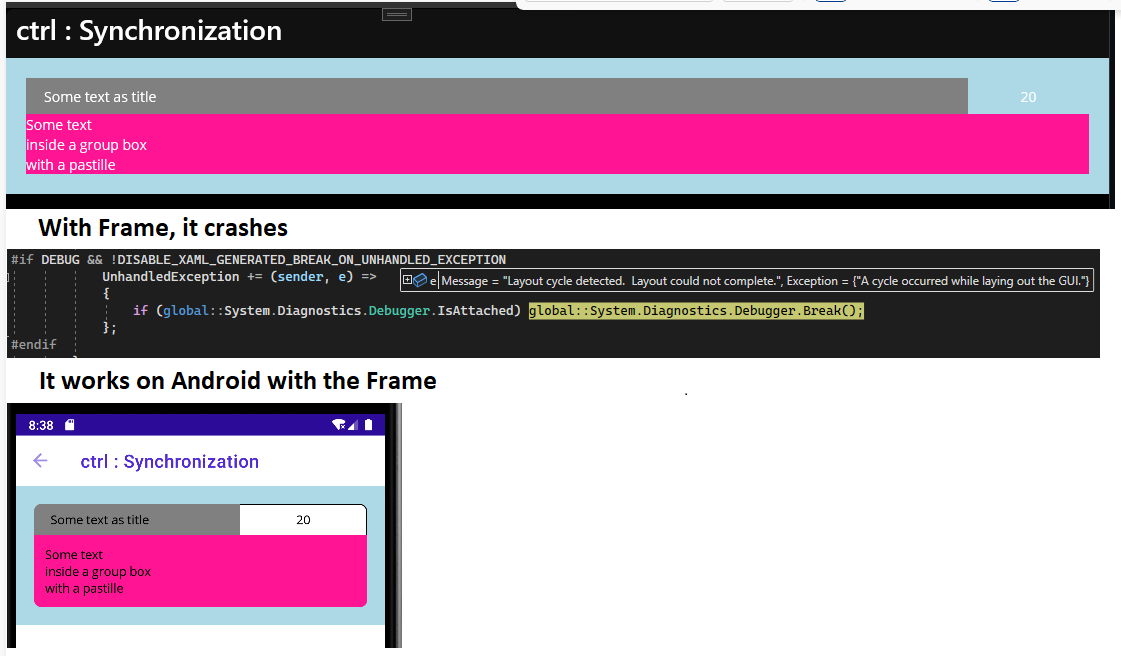Click 'sender' parameter in lambda expression
Viewport: 1121px width, 656px height.
(300, 277)
